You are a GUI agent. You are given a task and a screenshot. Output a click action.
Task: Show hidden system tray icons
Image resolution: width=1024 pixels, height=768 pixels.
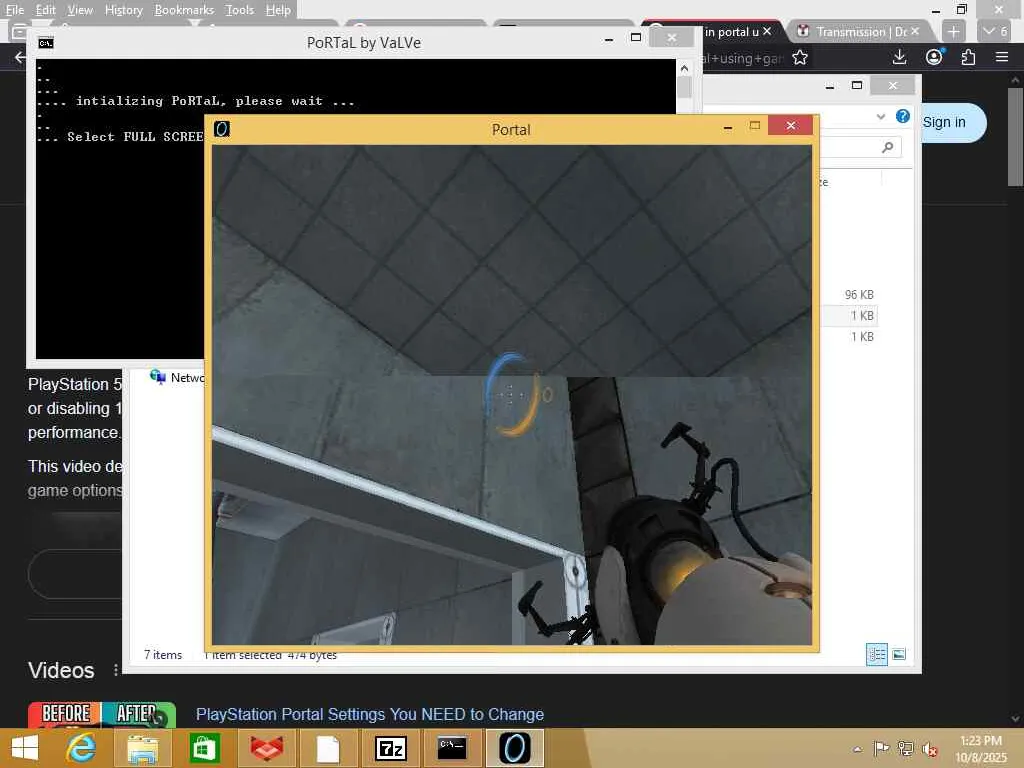point(857,748)
